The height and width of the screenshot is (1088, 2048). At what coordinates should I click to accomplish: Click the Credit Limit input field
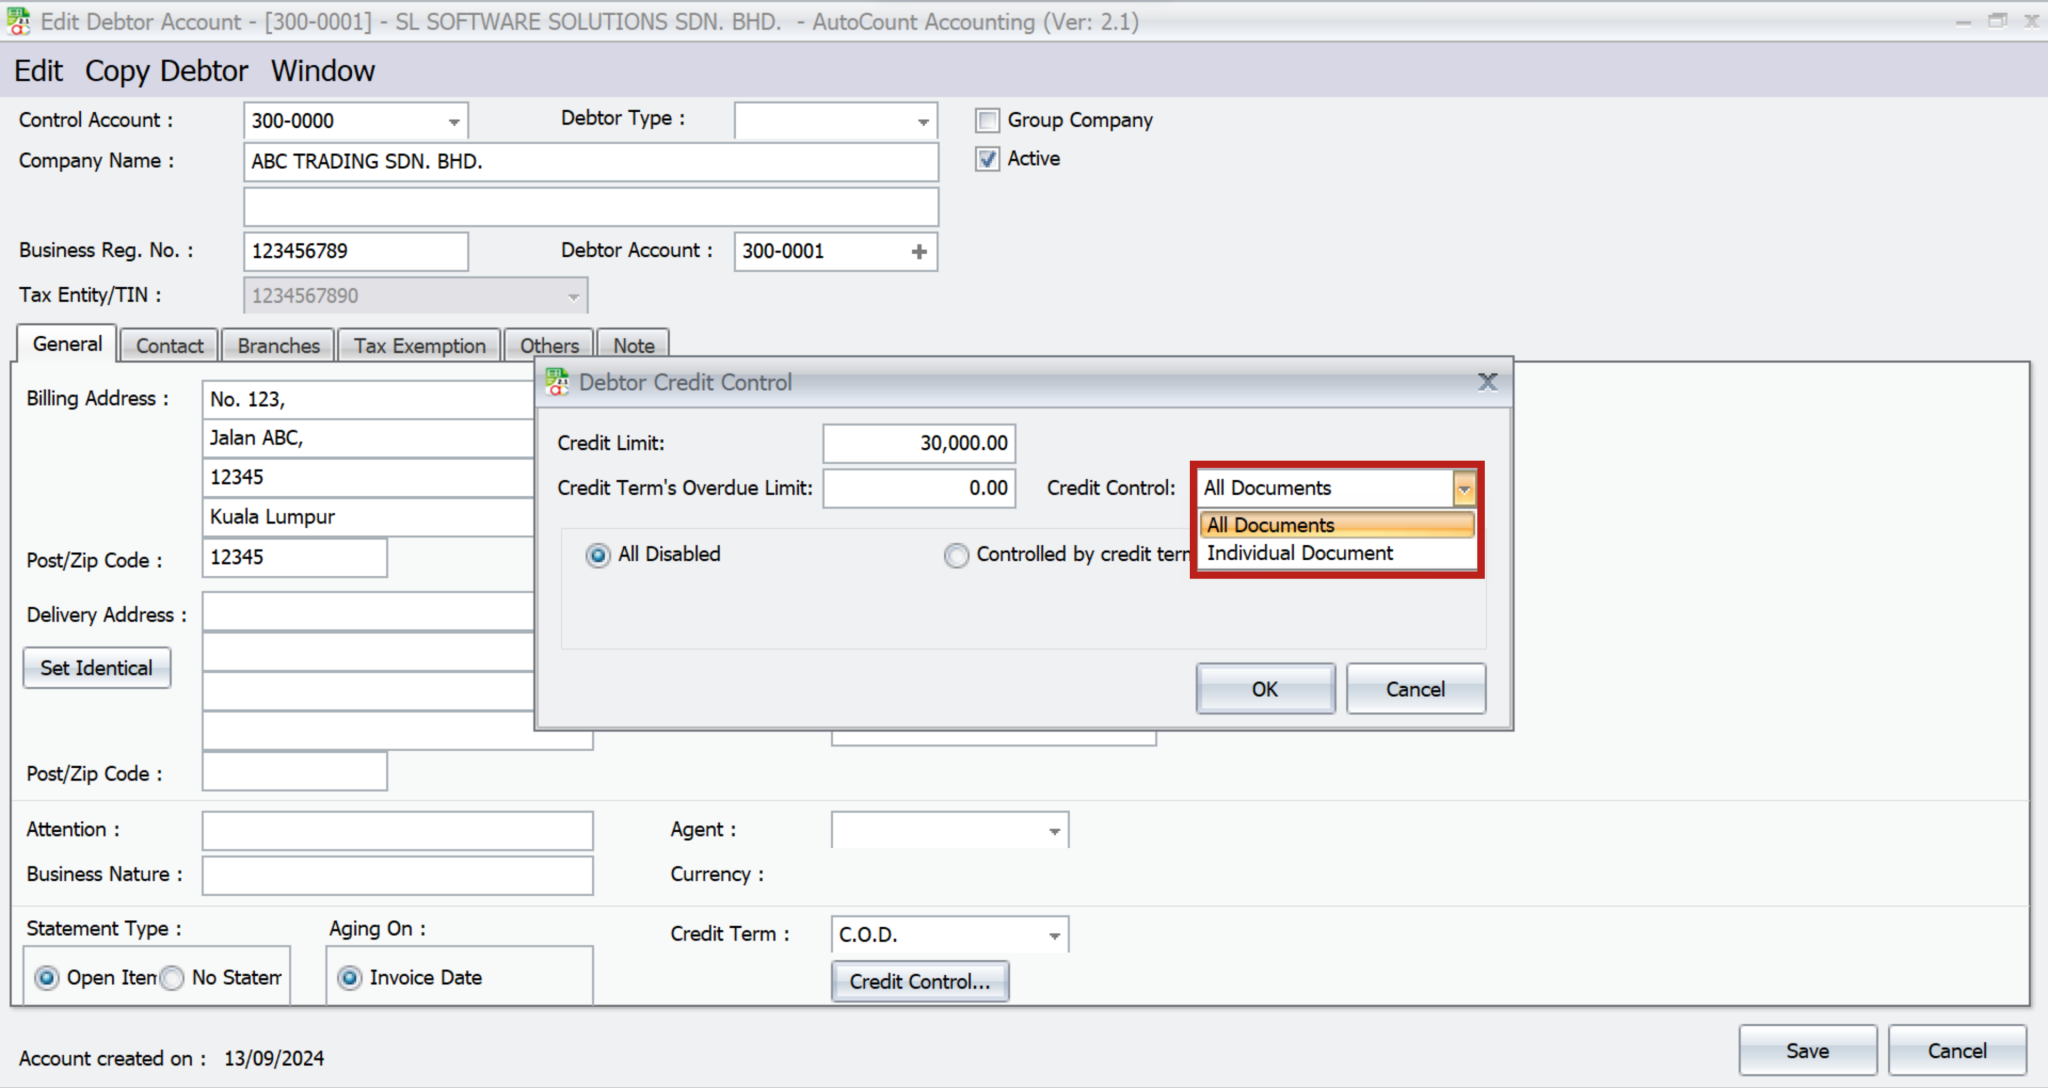pos(919,443)
